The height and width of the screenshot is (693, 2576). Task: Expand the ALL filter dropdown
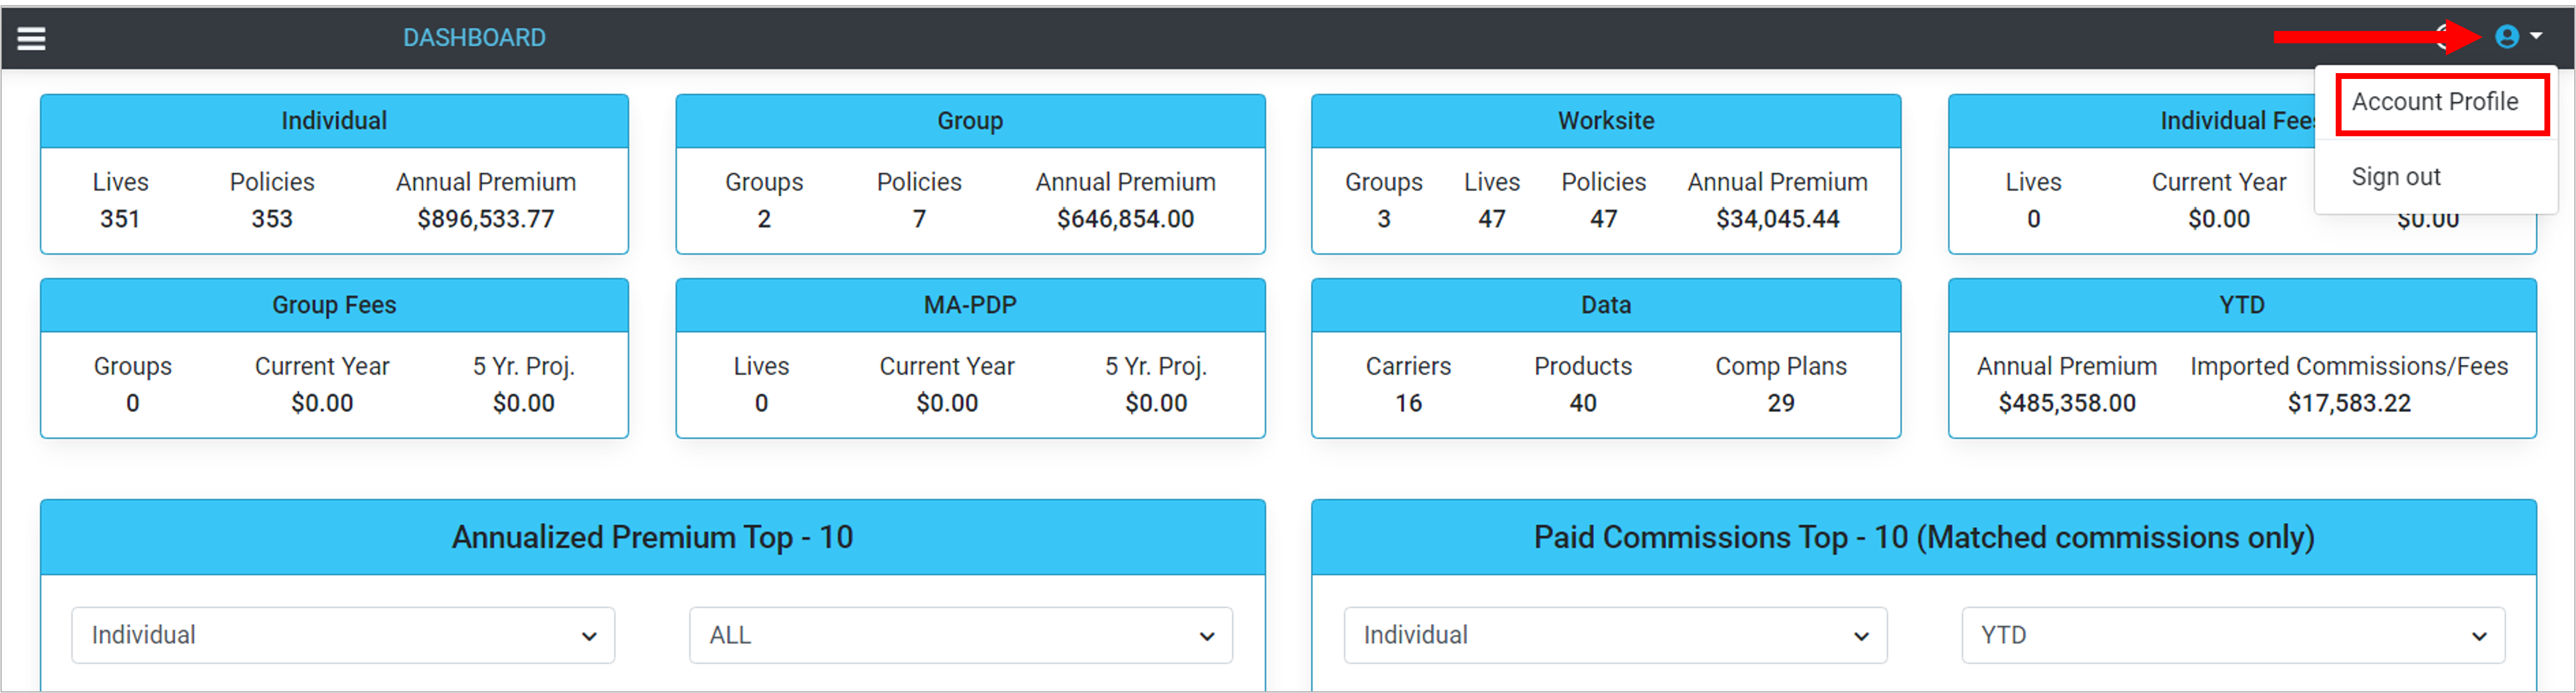(x=960, y=635)
